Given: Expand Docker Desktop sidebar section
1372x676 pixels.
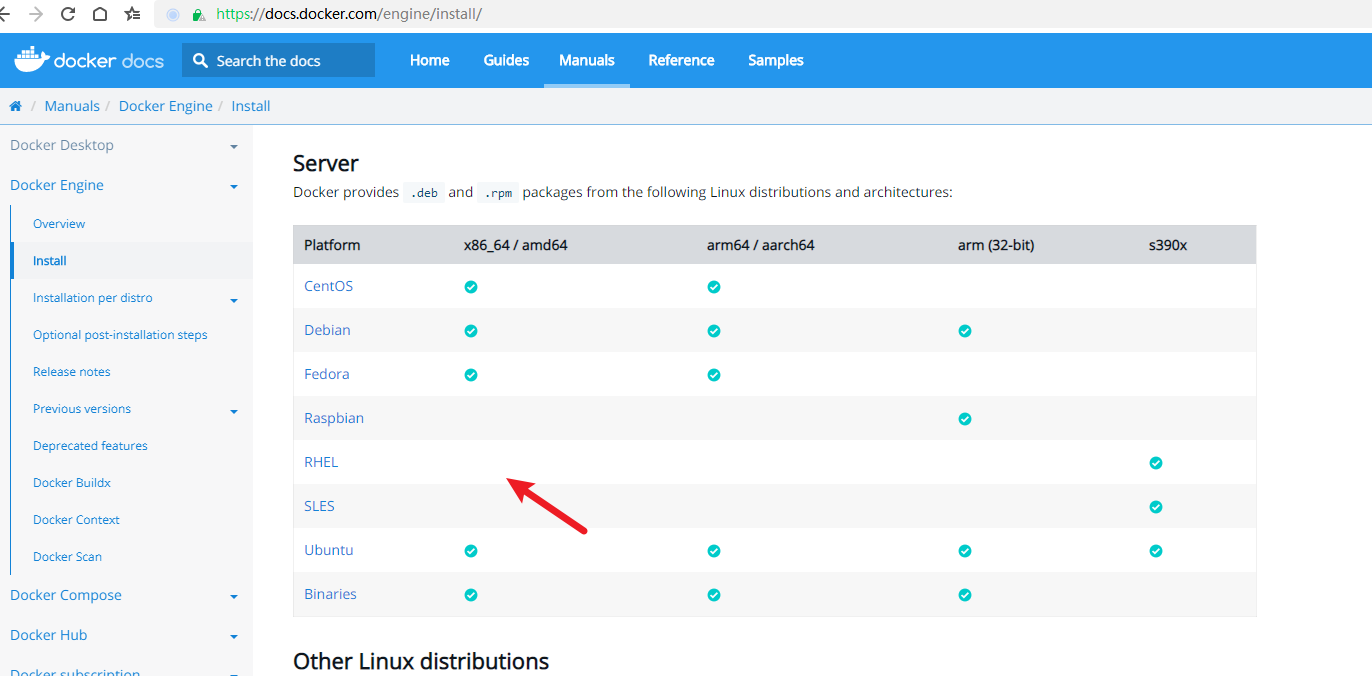Looking at the screenshot, I should pyautogui.click(x=234, y=147).
